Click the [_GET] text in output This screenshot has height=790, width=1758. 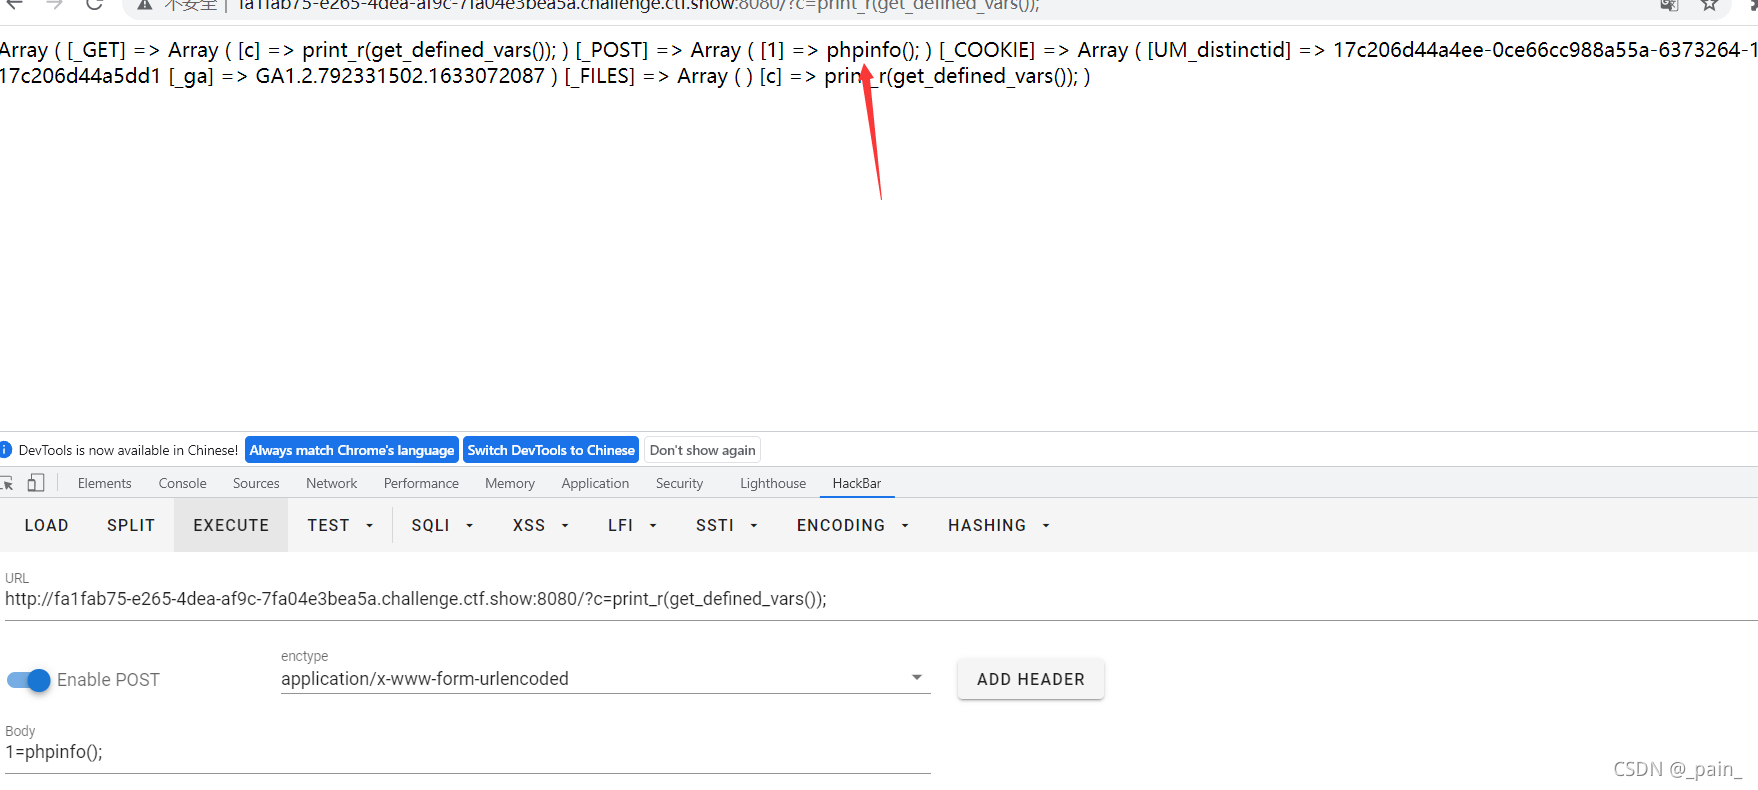click(x=97, y=50)
